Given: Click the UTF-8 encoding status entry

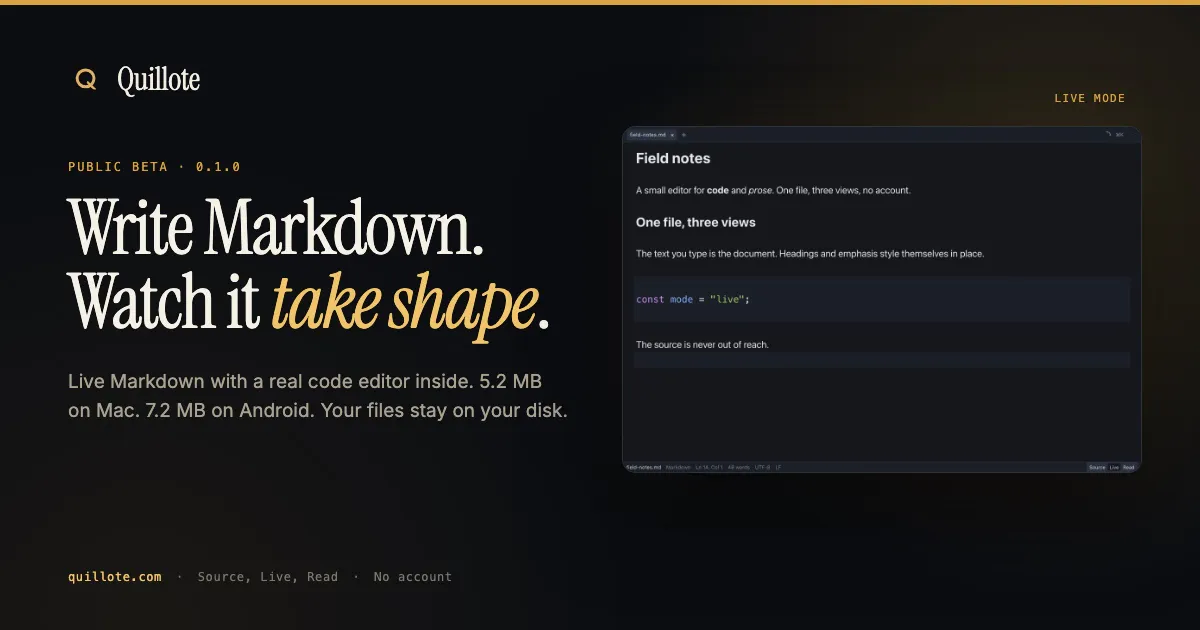Looking at the screenshot, I should pos(762,467).
